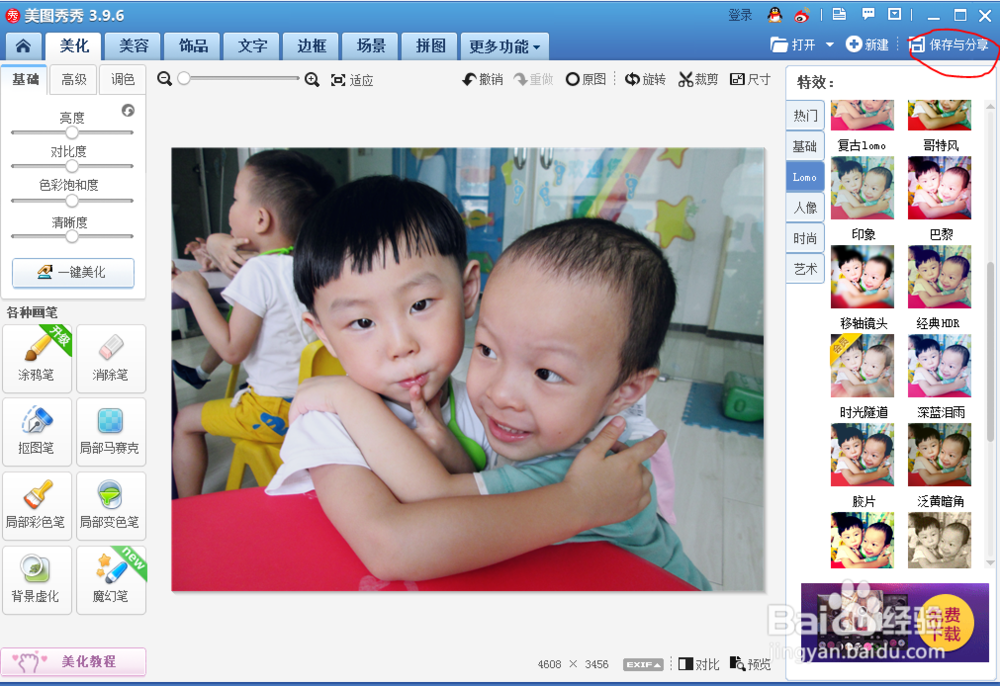Click the zoom in magnifier icon

312,79
